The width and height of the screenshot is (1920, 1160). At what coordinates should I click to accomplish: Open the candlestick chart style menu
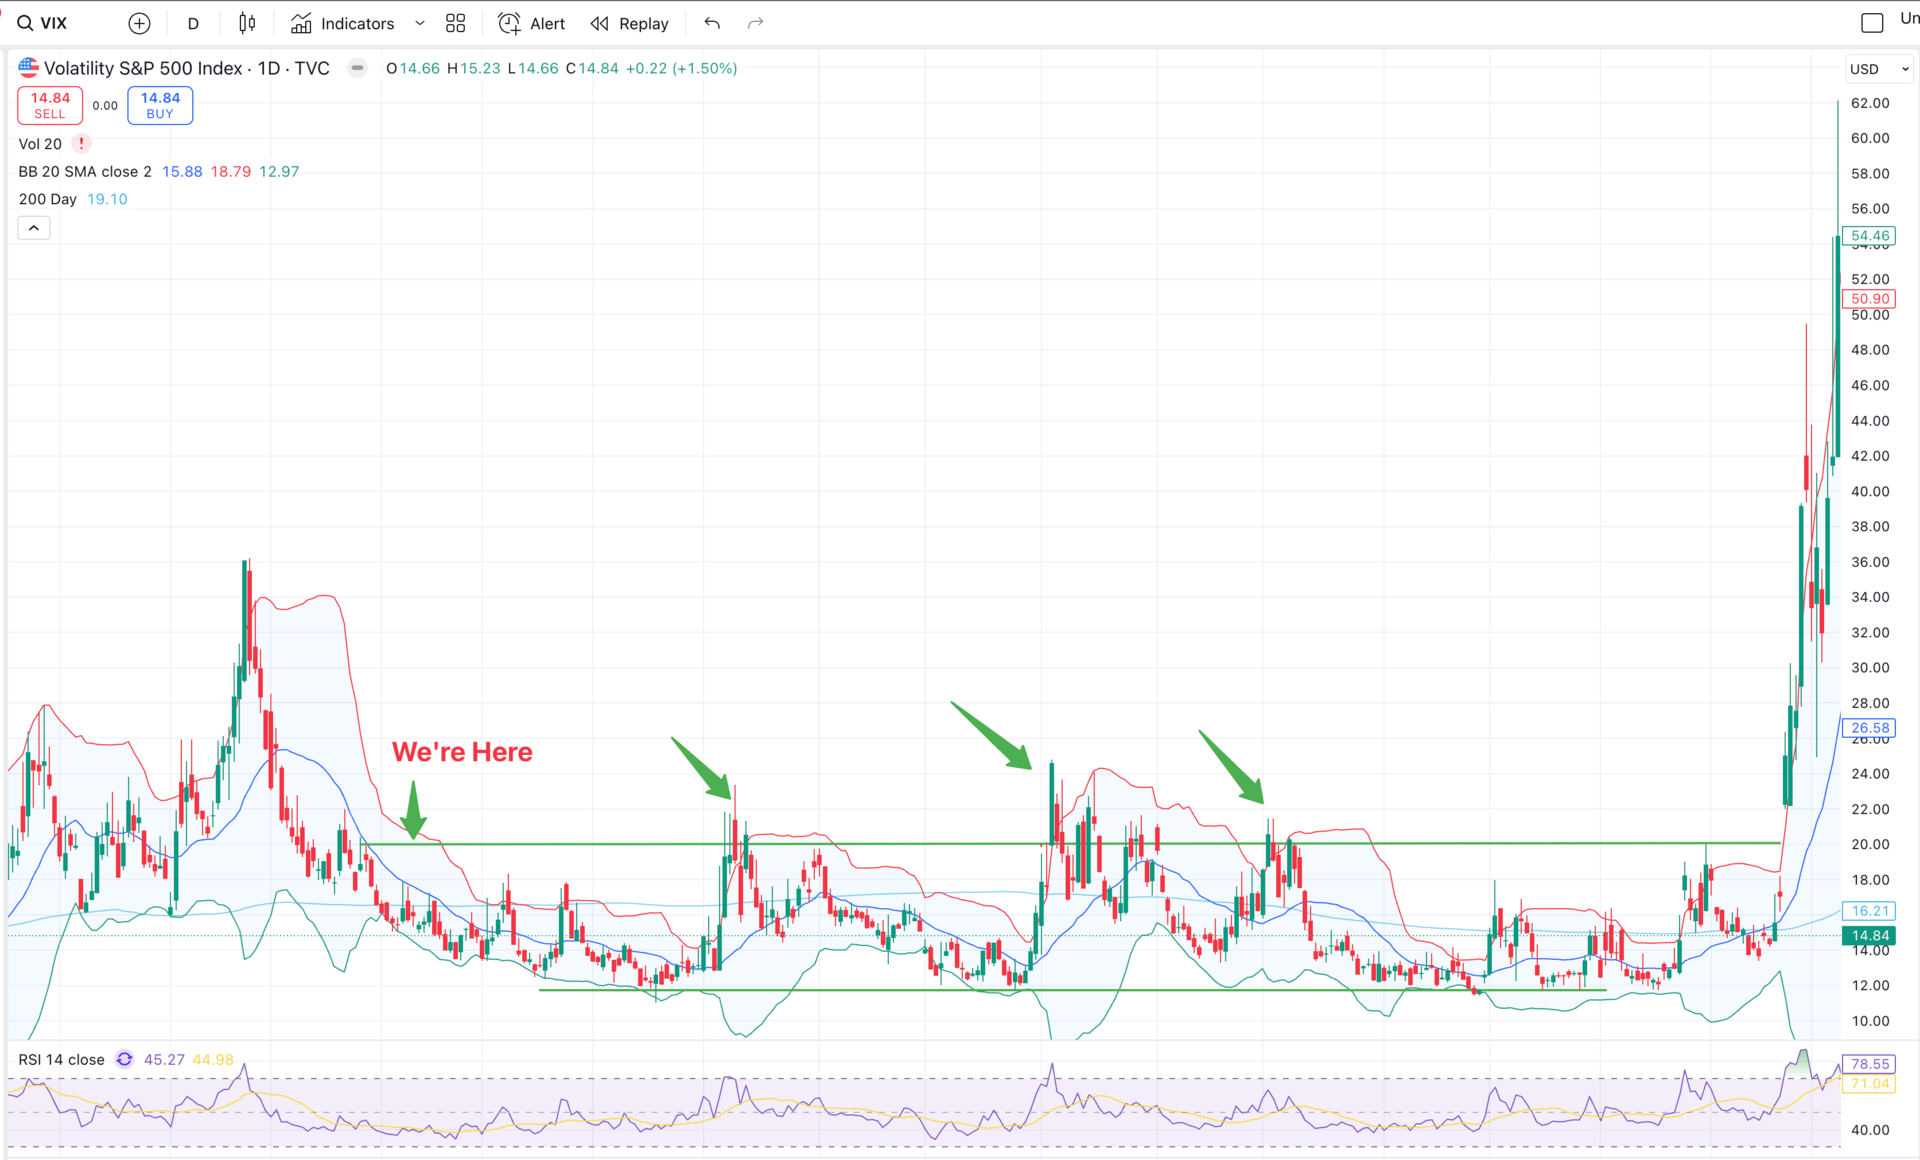pos(247,23)
